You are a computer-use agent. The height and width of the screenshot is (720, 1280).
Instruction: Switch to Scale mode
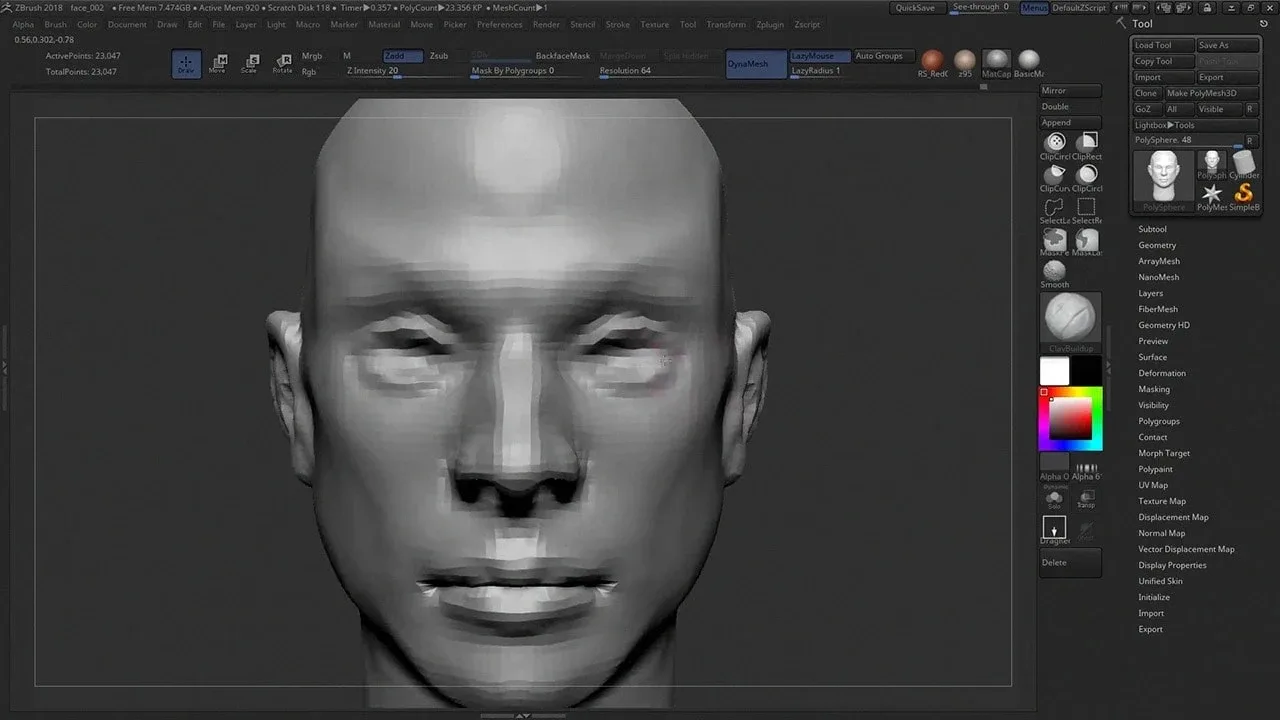[x=250, y=64]
